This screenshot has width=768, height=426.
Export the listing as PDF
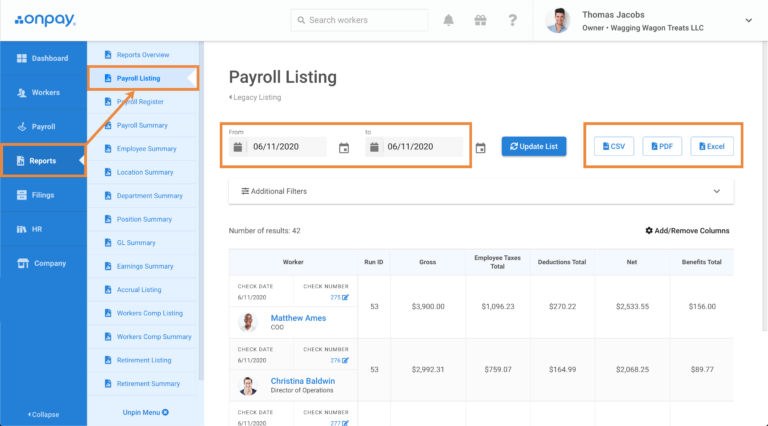[x=662, y=146]
